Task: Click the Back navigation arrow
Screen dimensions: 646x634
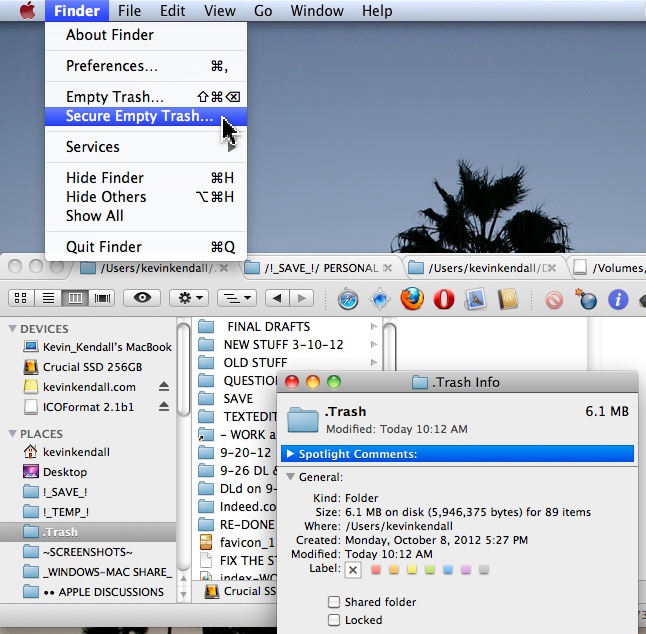Action: (277, 298)
